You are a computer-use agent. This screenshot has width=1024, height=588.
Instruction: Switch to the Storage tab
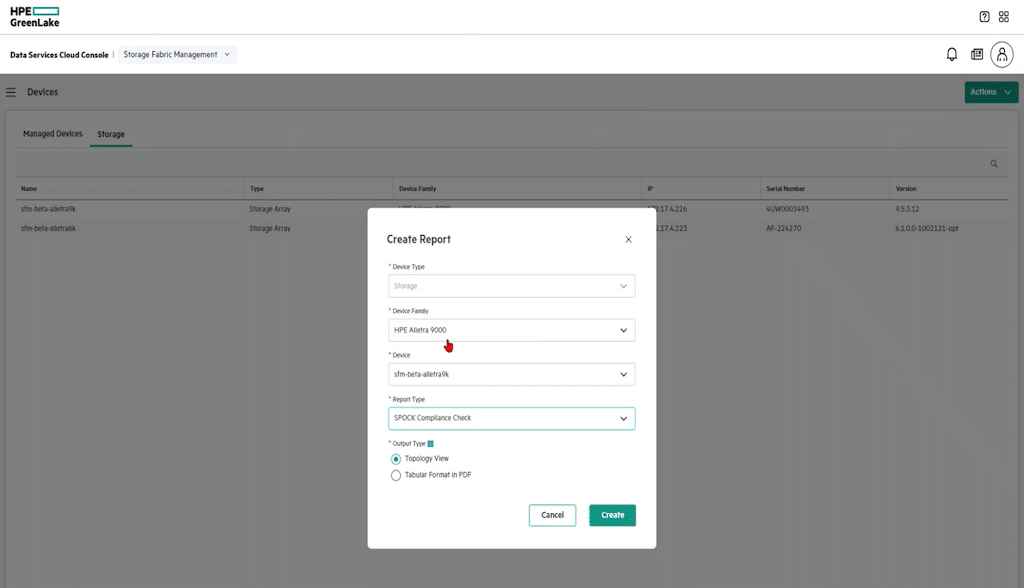pyautogui.click(x=111, y=135)
